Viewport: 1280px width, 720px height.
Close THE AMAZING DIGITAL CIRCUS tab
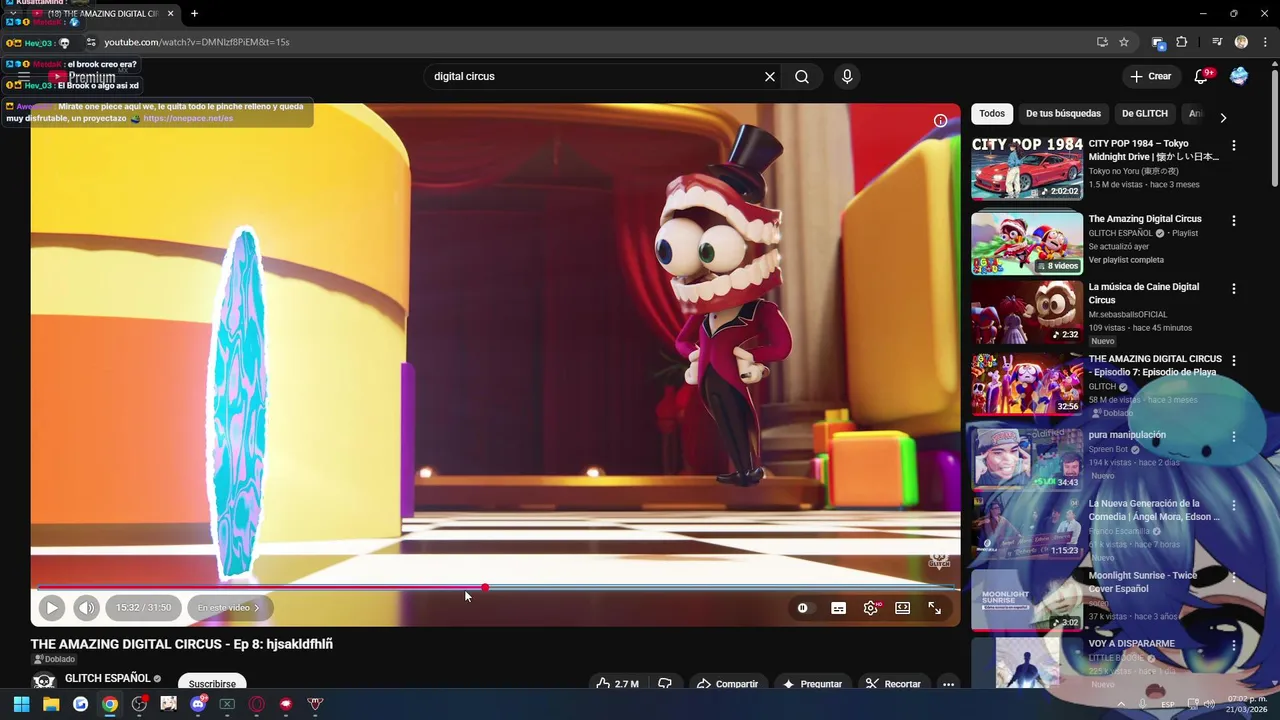(x=170, y=14)
